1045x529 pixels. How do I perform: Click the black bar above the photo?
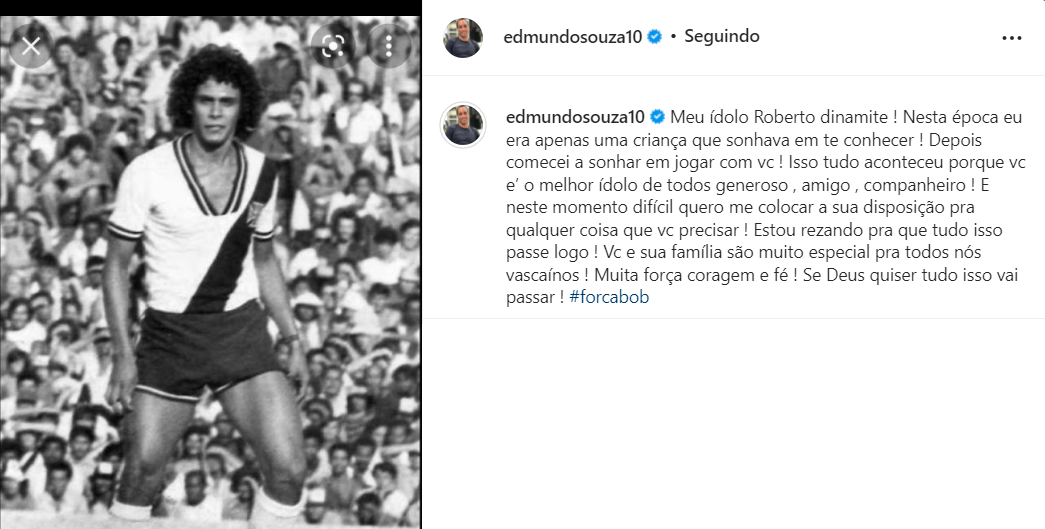click(x=210, y=7)
